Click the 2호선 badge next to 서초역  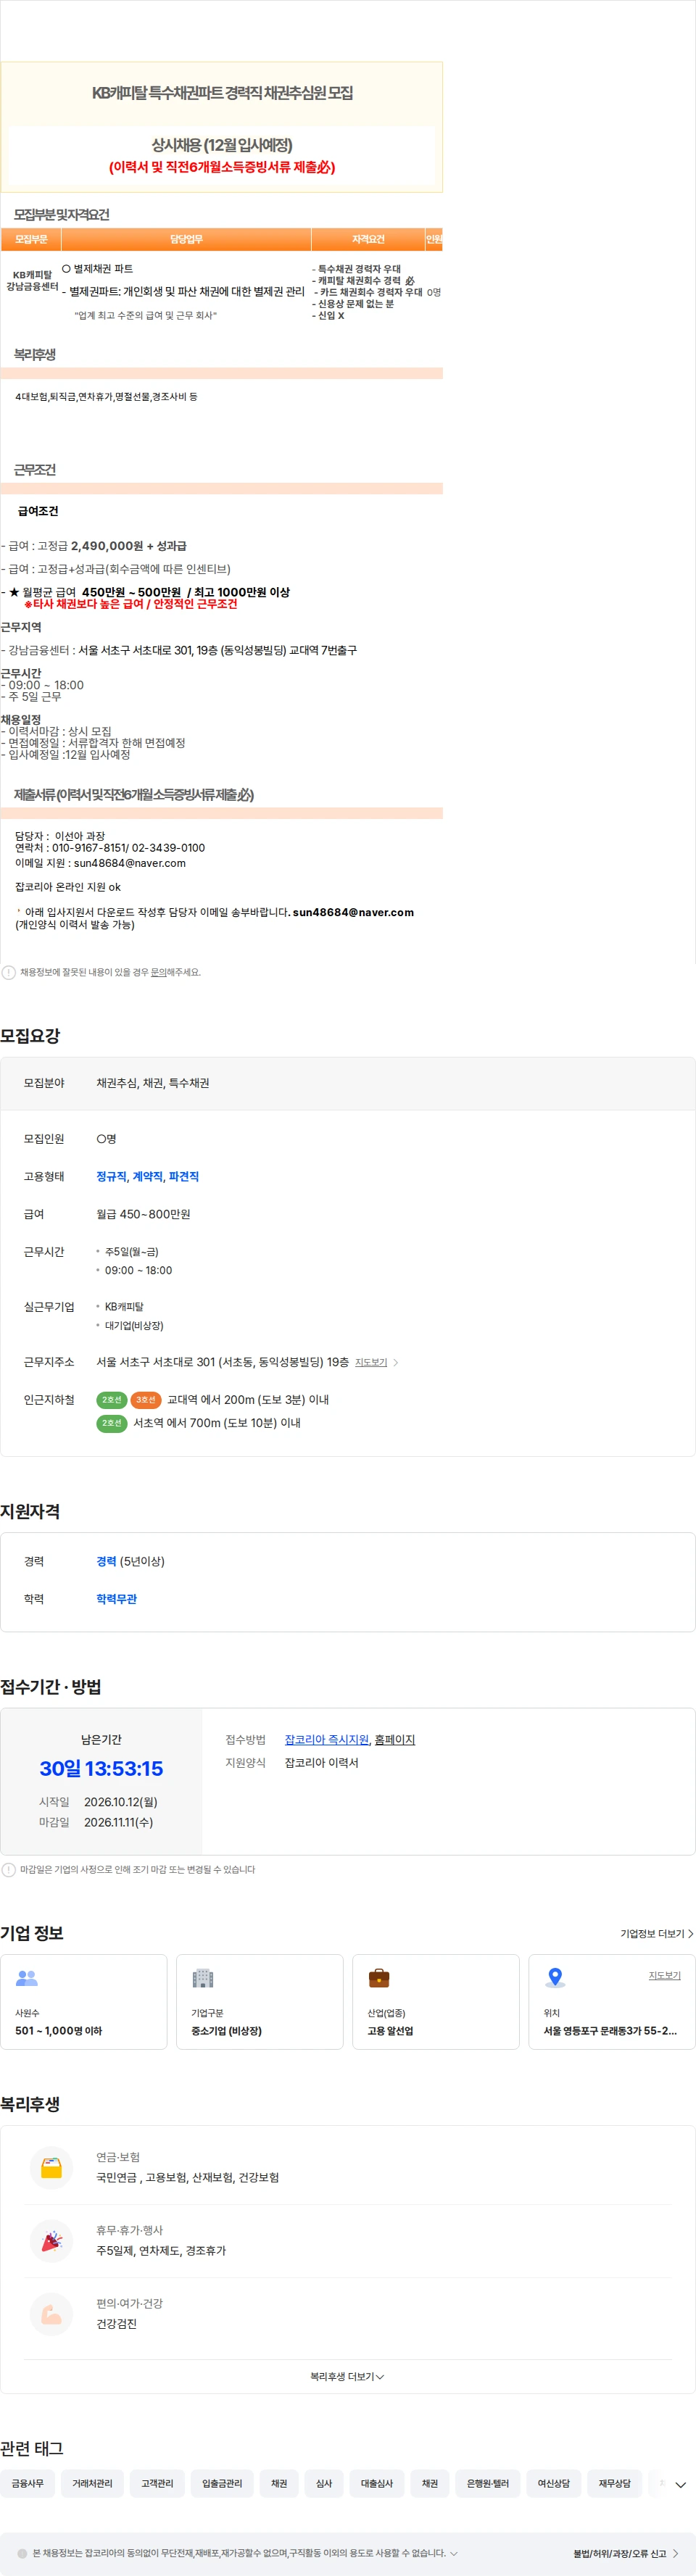111,1423
